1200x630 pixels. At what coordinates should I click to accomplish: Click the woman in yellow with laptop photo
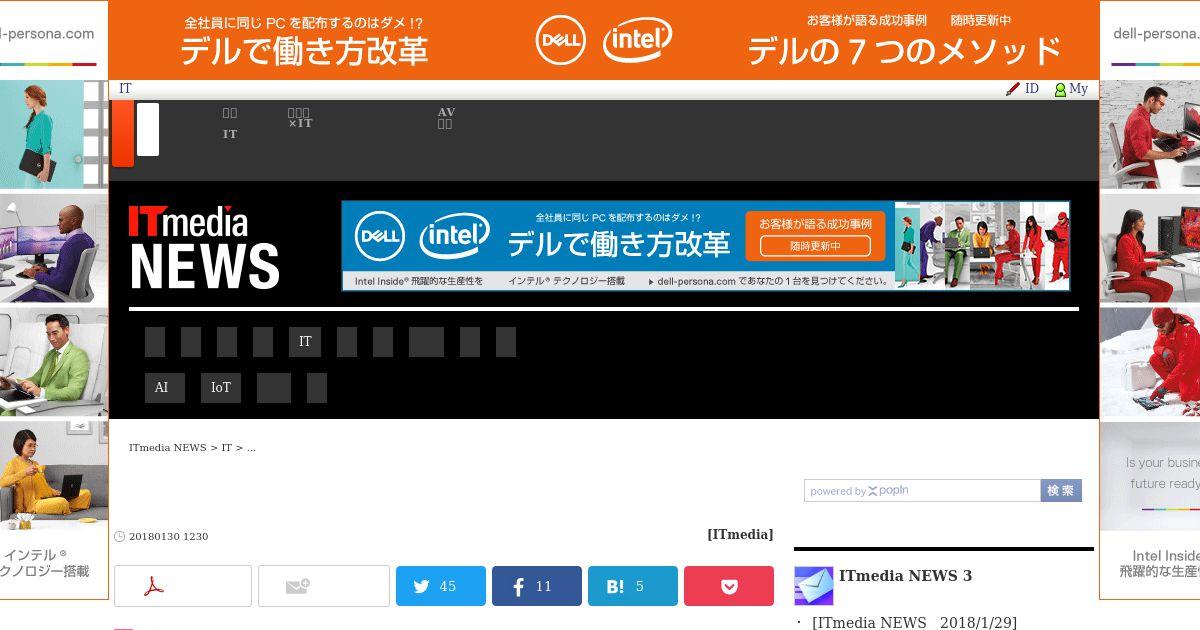click(x=54, y=476)
